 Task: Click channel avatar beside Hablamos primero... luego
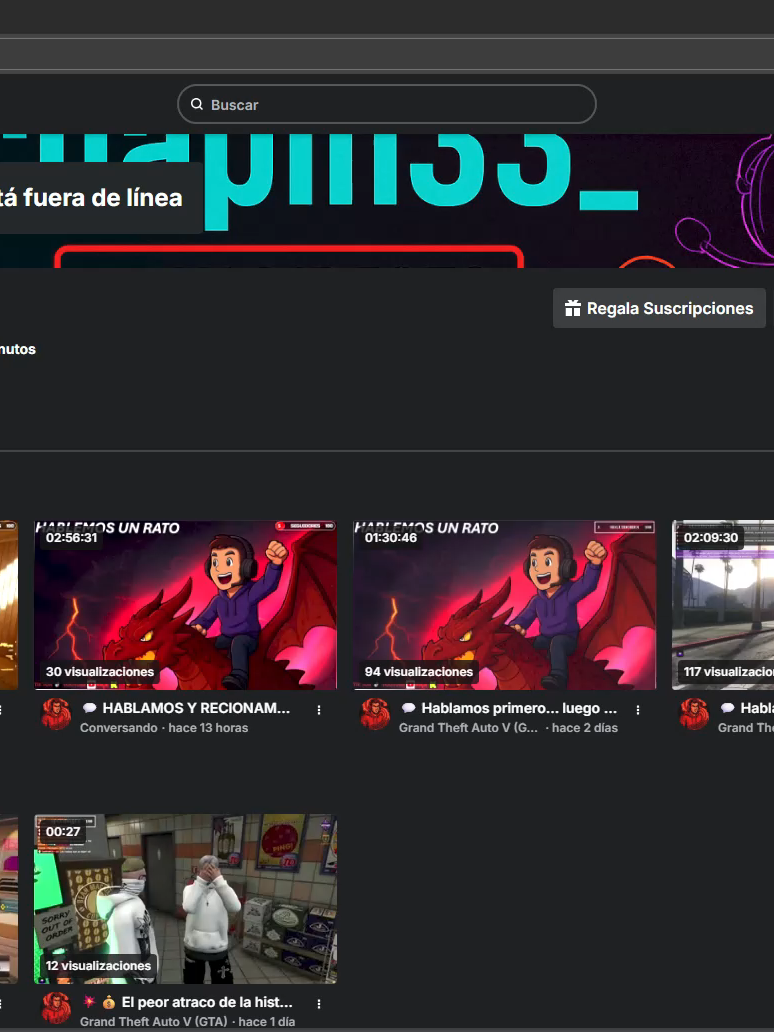pos(375,715)
